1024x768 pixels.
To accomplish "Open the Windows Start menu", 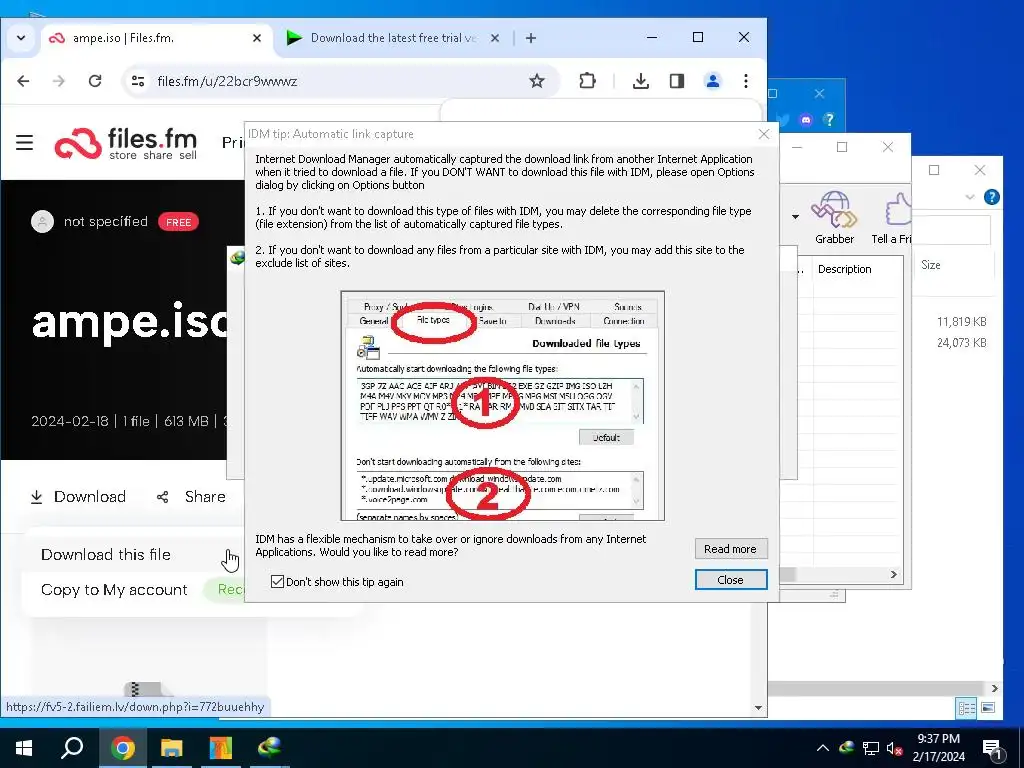I will (24, 748).
